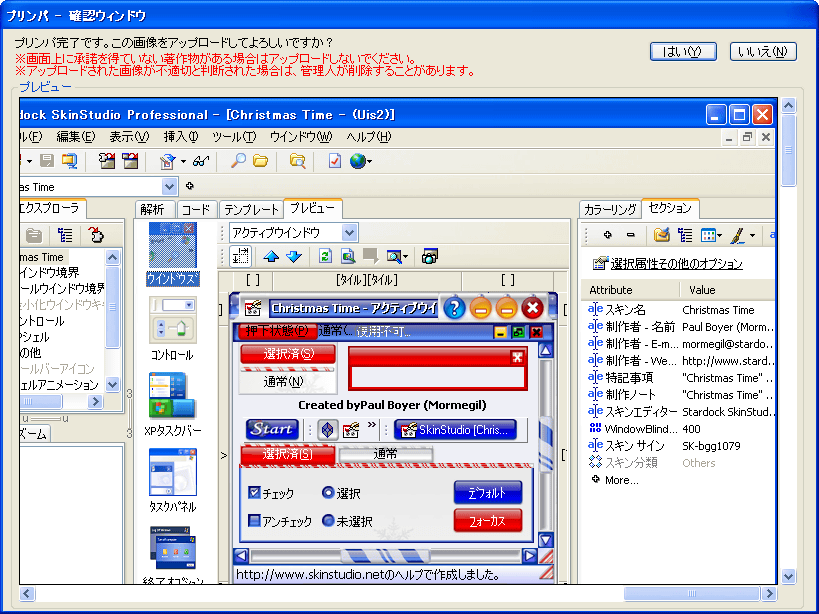819x614 pixels.
Task: Click the open folder toolbar icon
Action: 260,161
